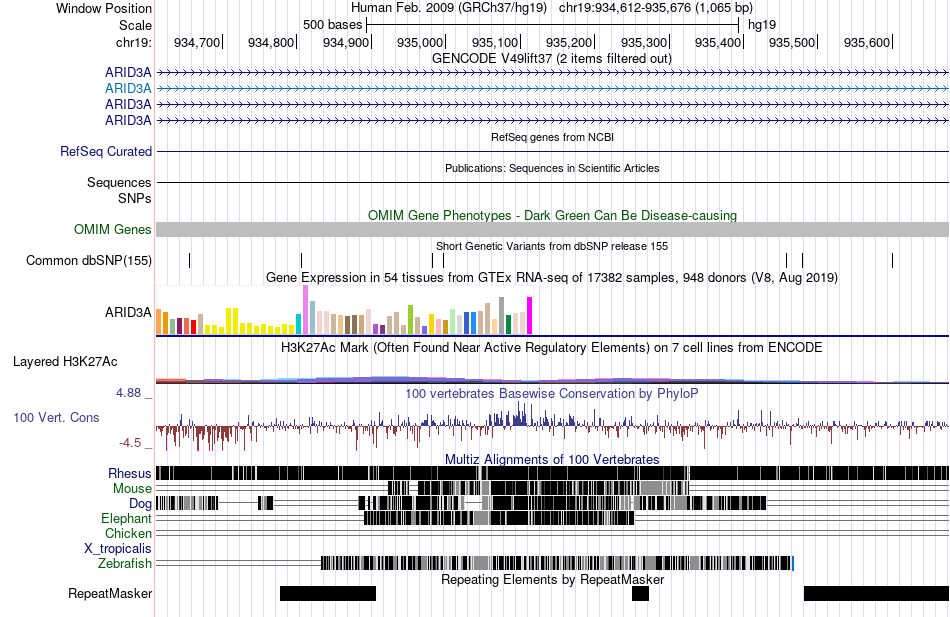Click the 935,400 ruler coordinate
This screenshot has height=617, width=950.
coord(718,42)
